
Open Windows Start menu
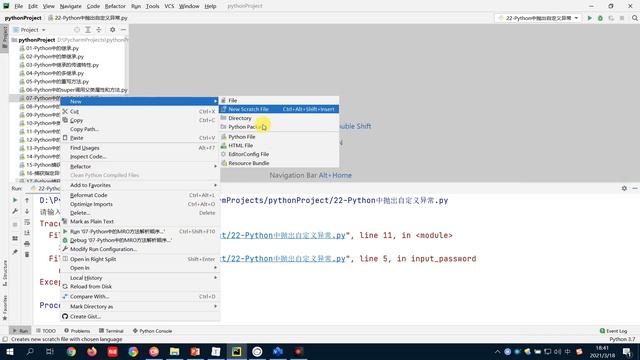tap(9, 351)
